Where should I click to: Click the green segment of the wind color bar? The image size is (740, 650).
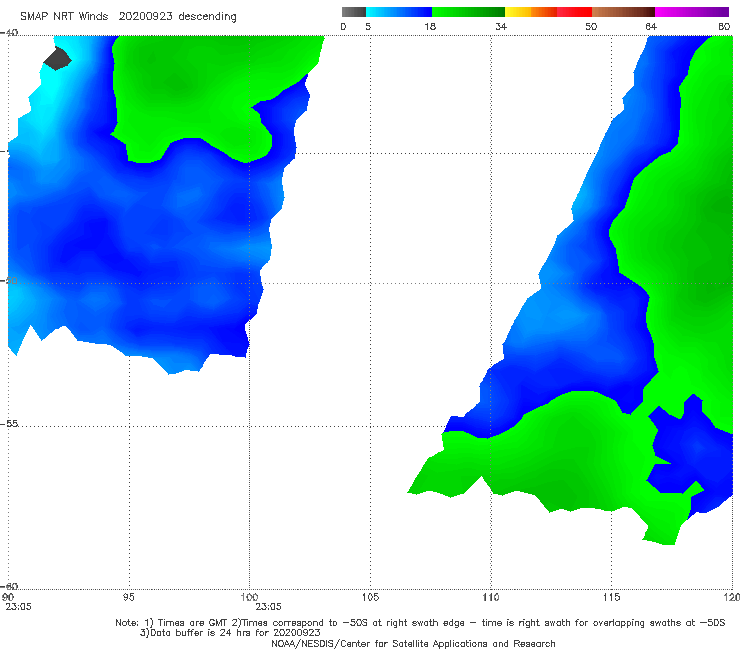click(468, 12)
